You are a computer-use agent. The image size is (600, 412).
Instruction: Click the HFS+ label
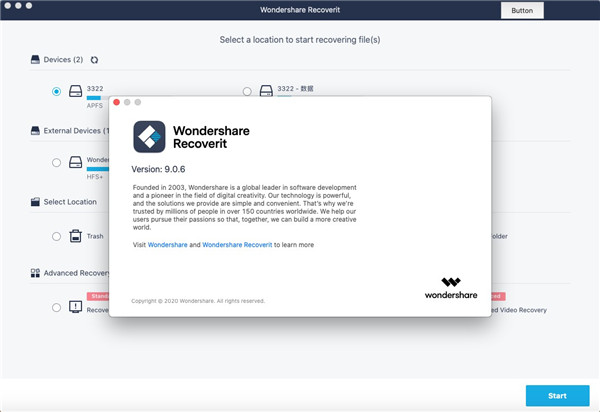point(95,177)
